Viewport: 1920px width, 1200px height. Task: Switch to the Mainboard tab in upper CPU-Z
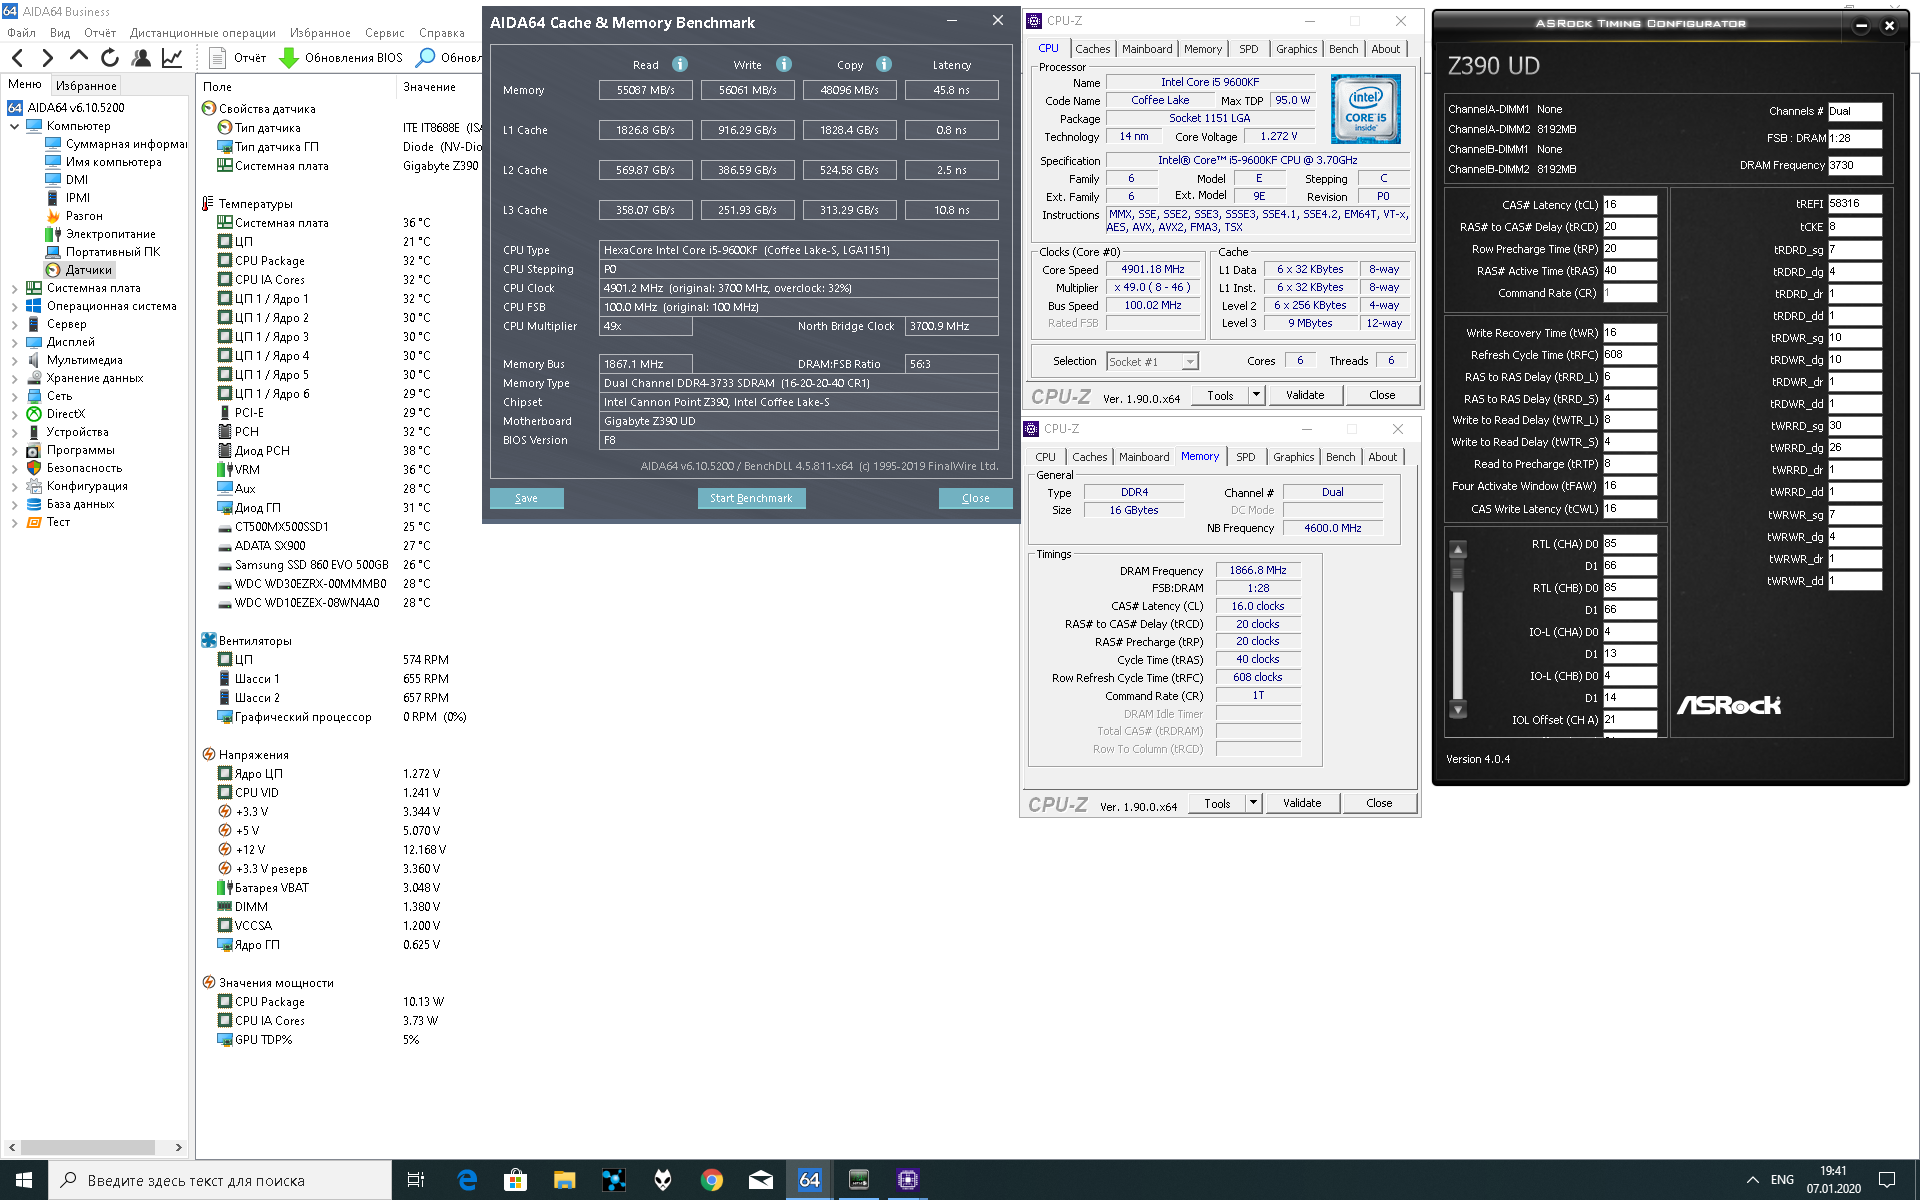pos(1147,49)
